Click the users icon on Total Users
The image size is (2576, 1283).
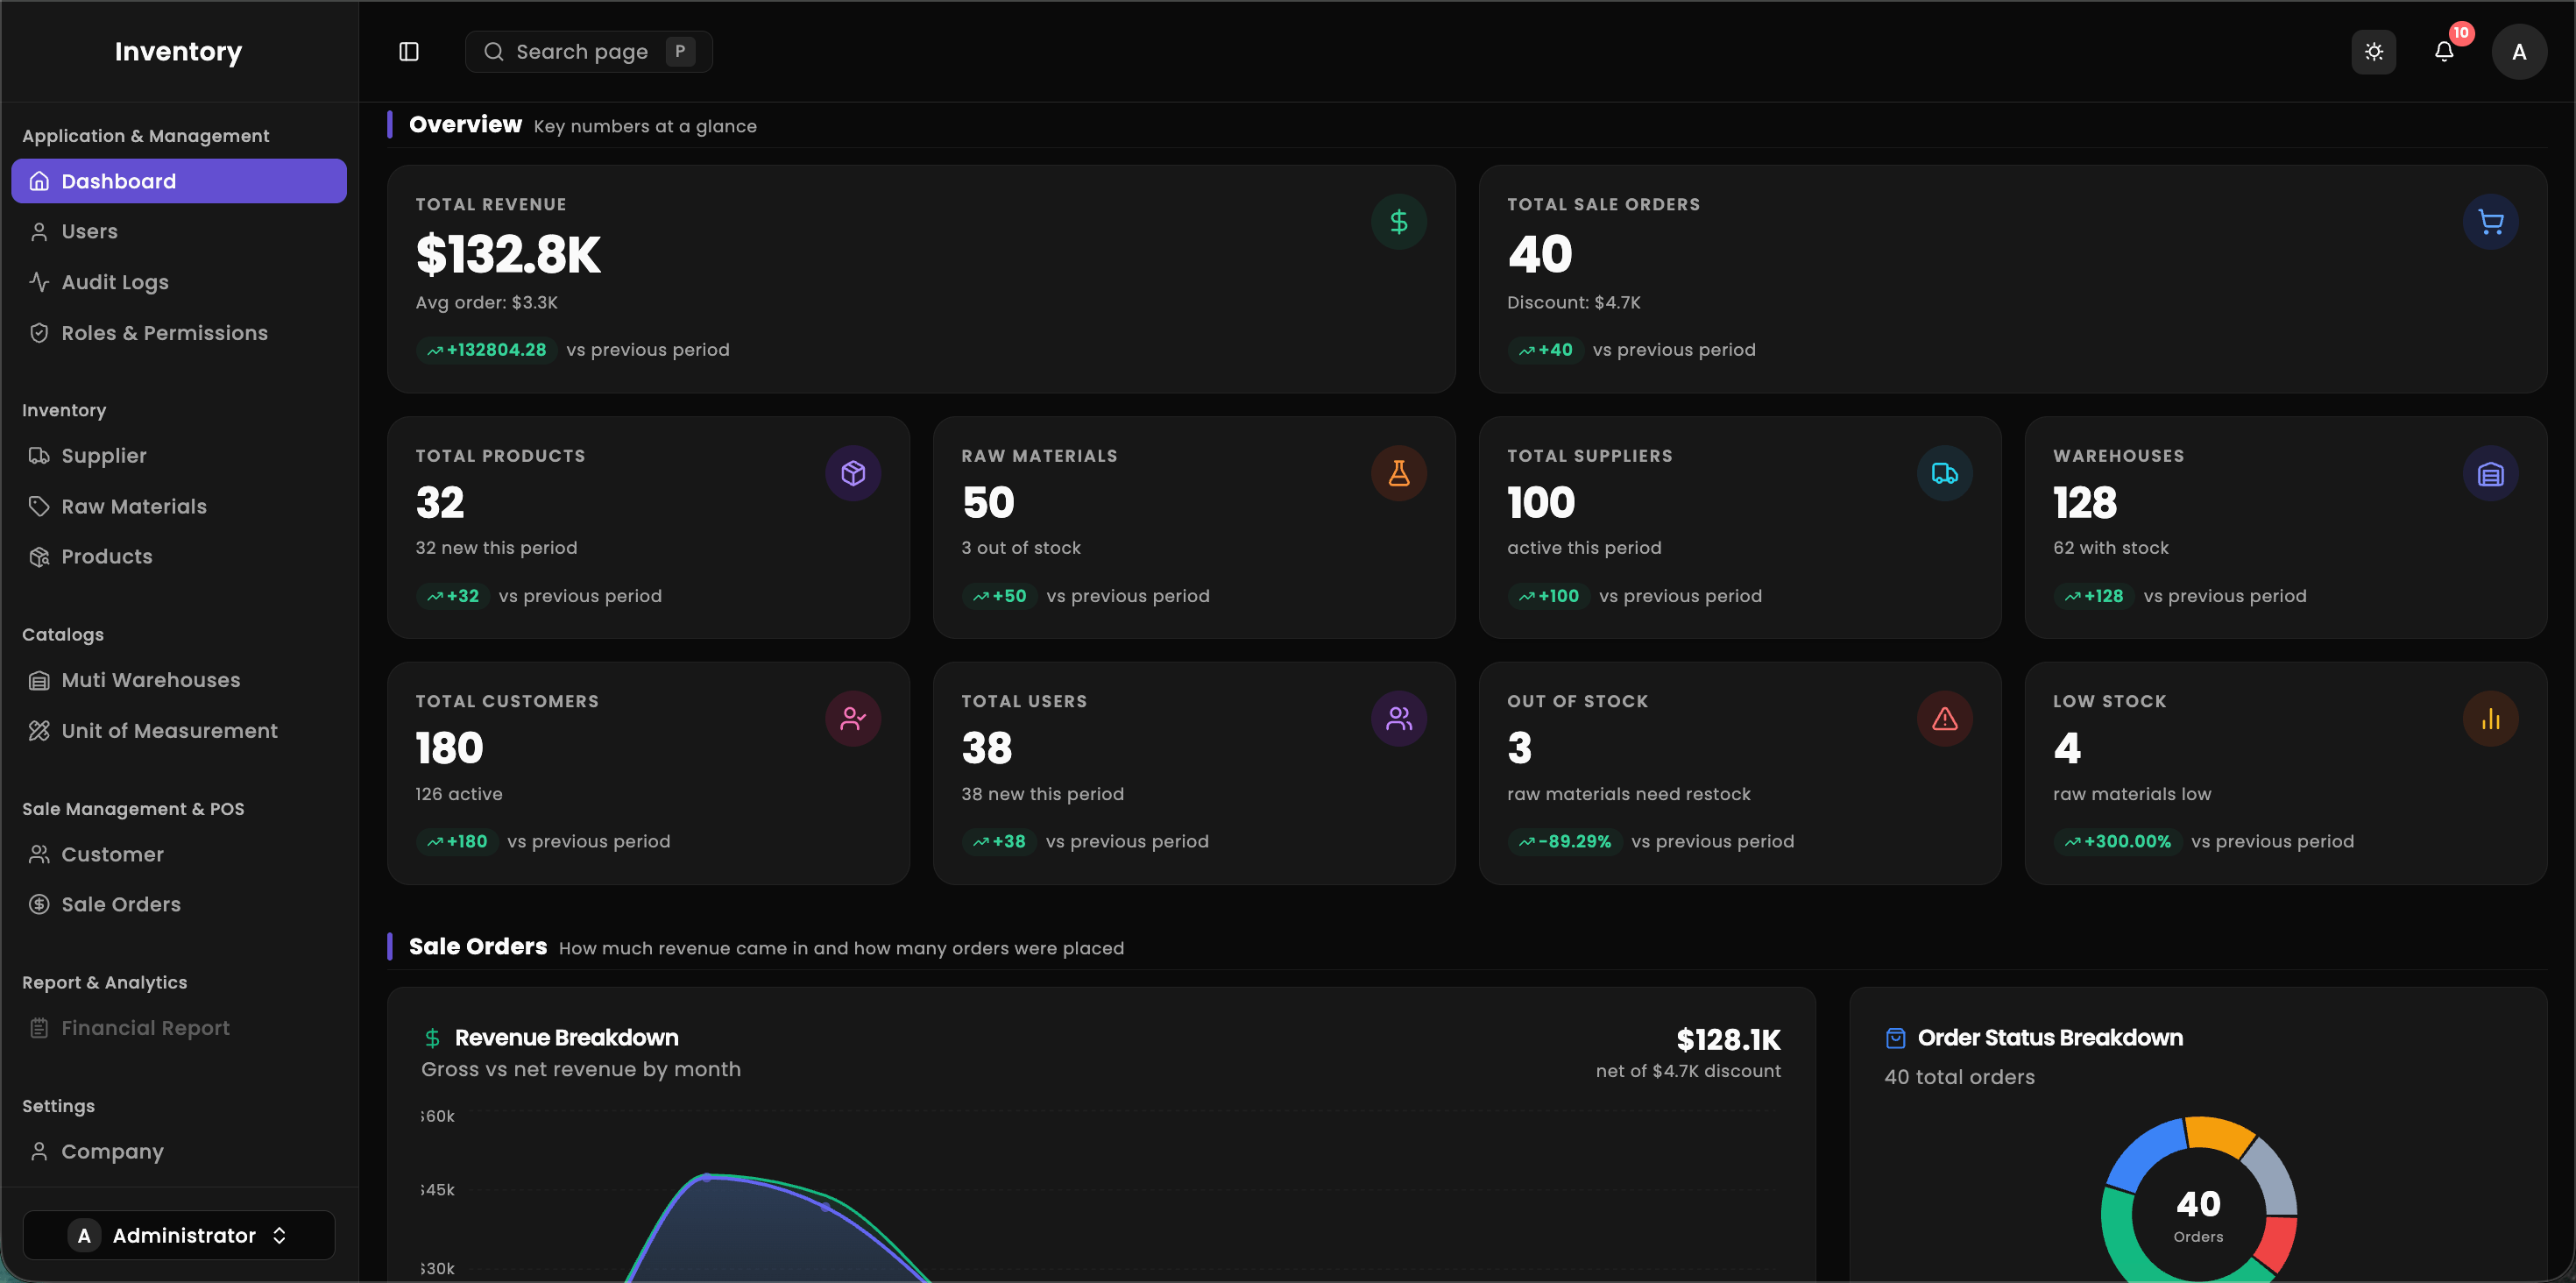[x=1398, y=719]
